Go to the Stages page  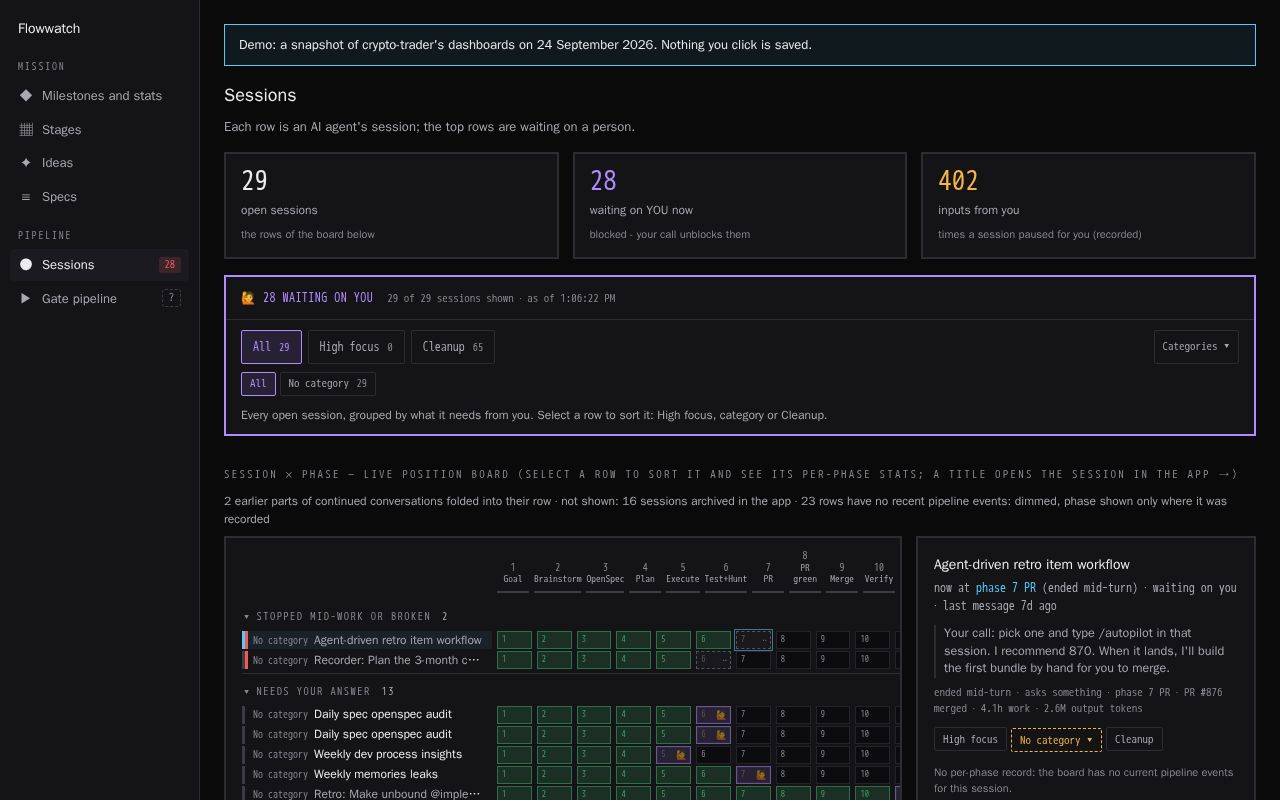pos(100,130)
